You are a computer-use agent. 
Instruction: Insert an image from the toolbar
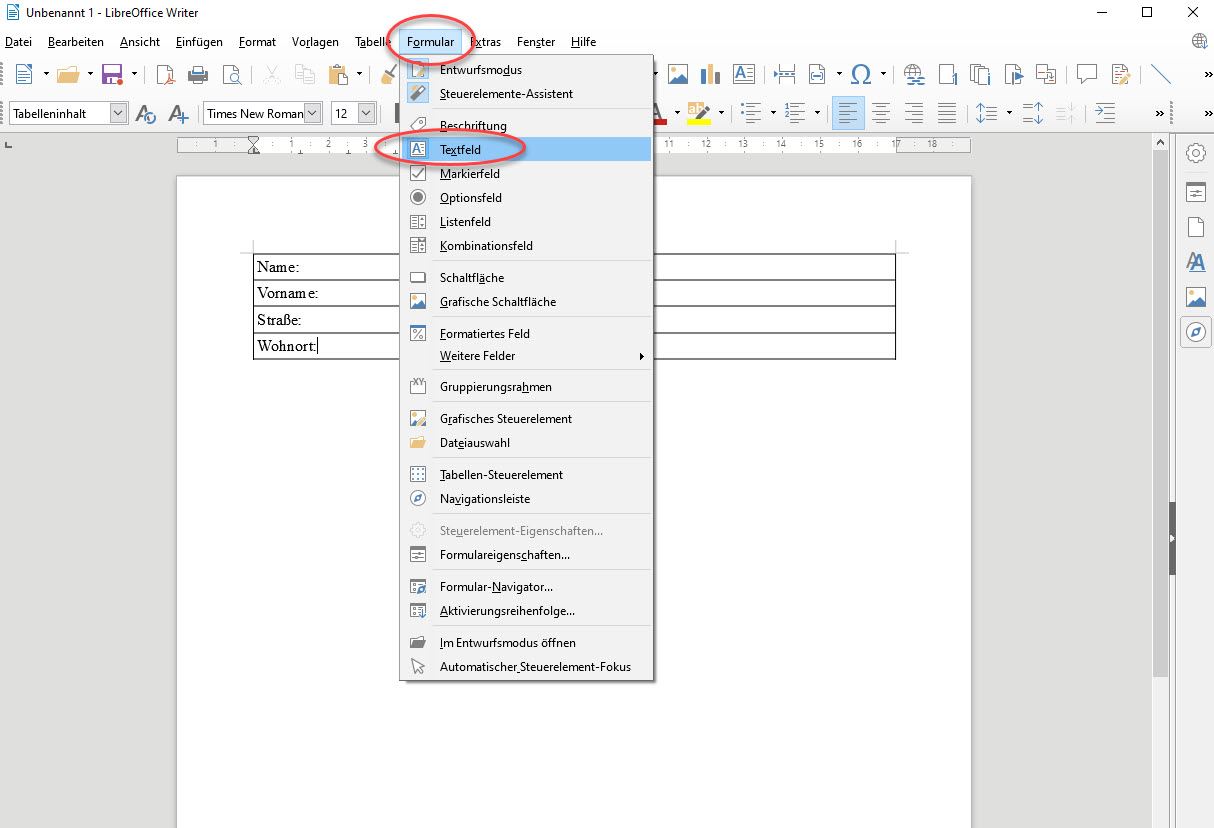tap(678, 74)
